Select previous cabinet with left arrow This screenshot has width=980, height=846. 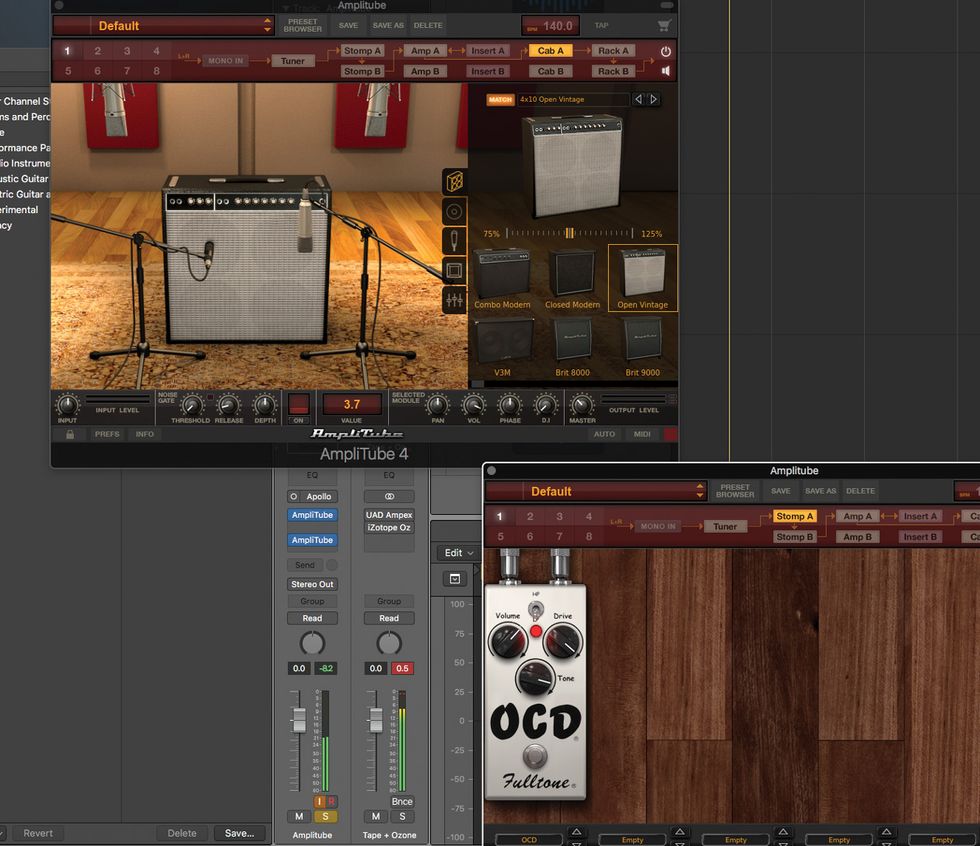(x=638, y=99)
